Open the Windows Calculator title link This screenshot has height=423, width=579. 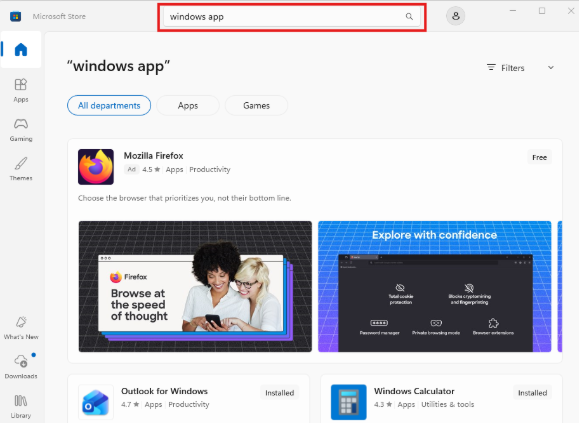tap(414, 391)
